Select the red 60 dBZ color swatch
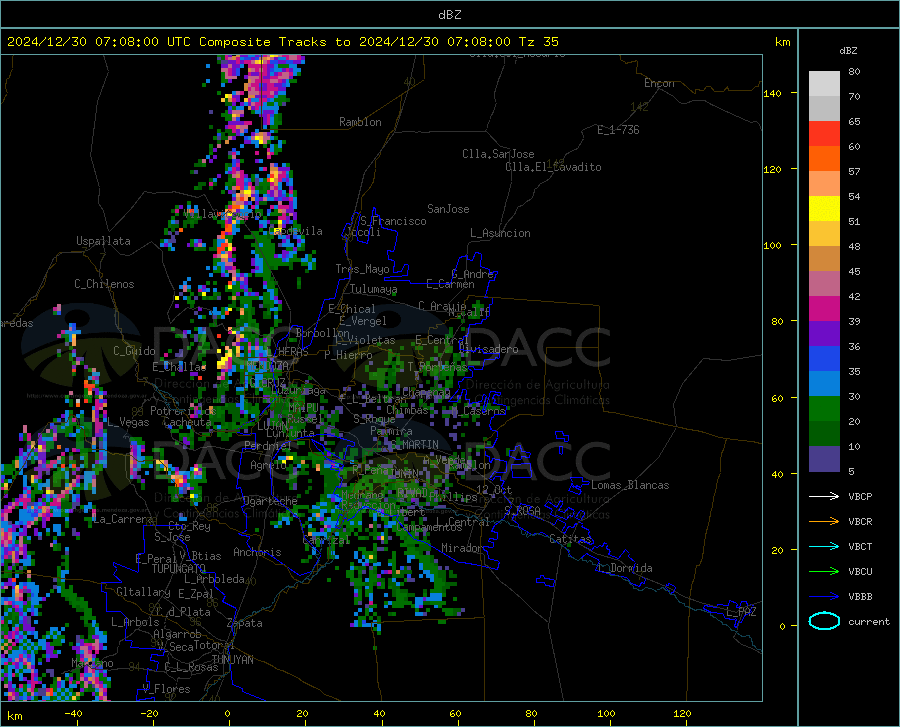 click(824, 134)
